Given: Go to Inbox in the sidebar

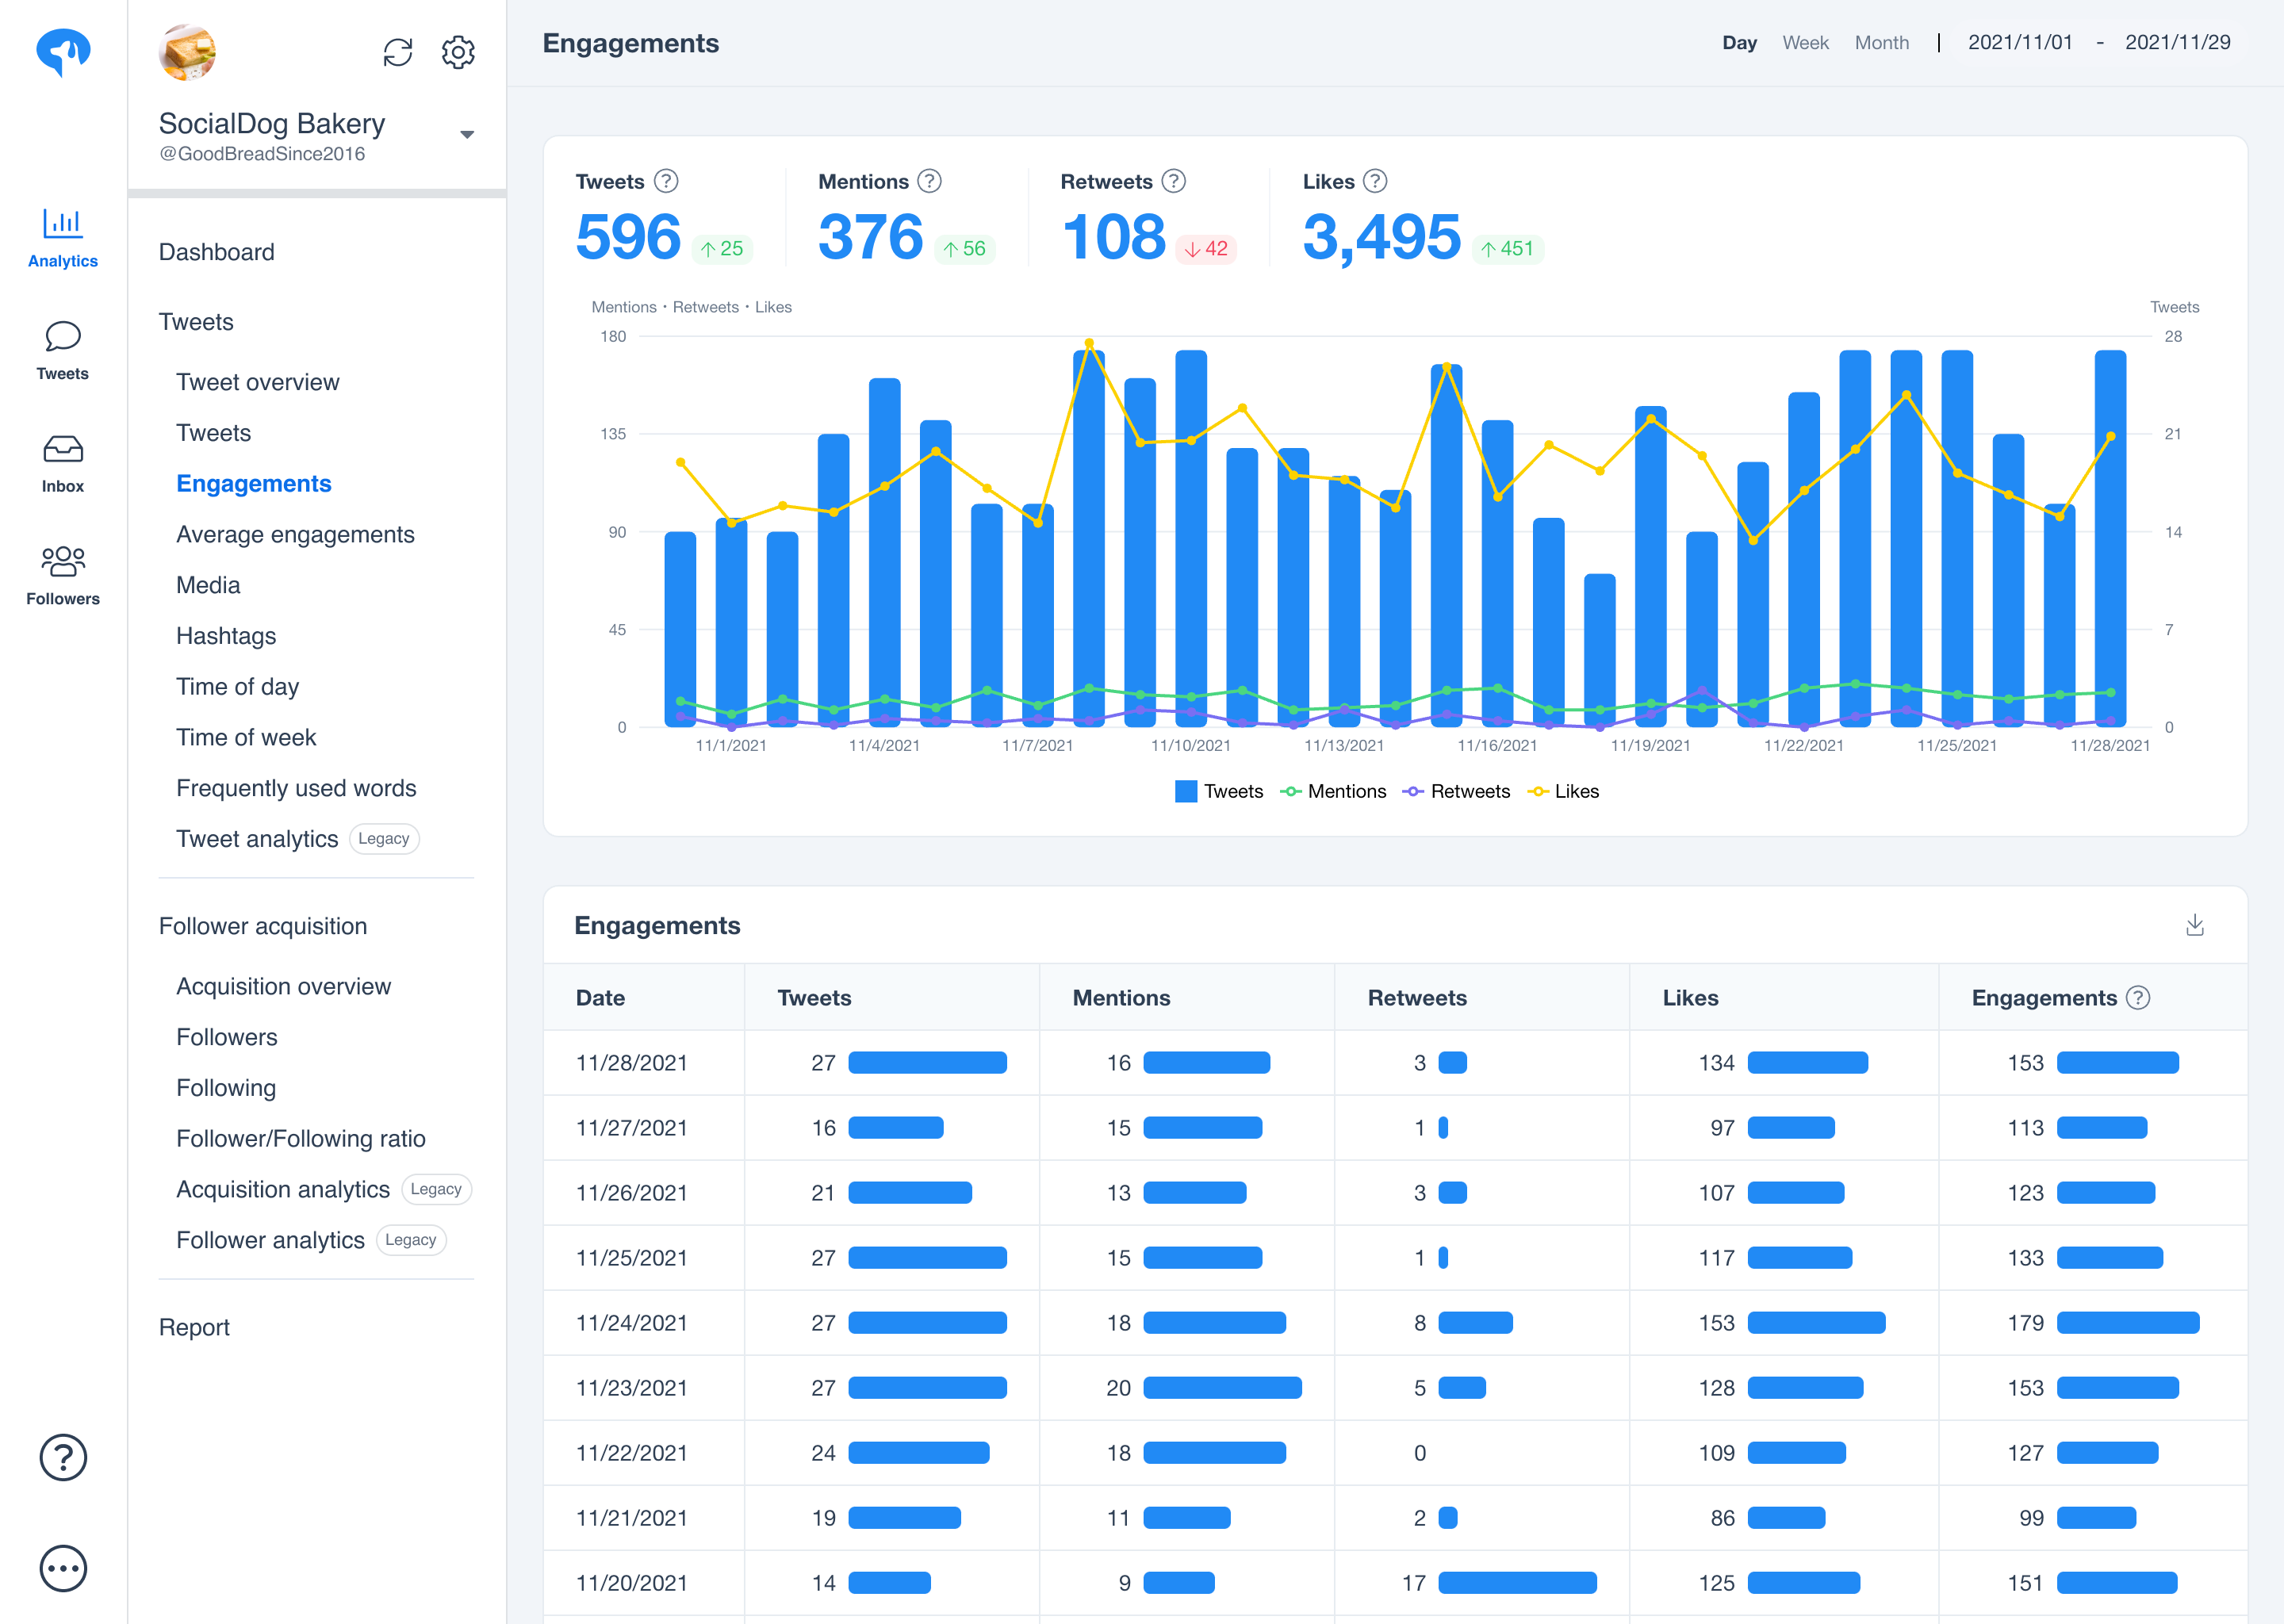Looking at the screenshot, I should (62, 463).
